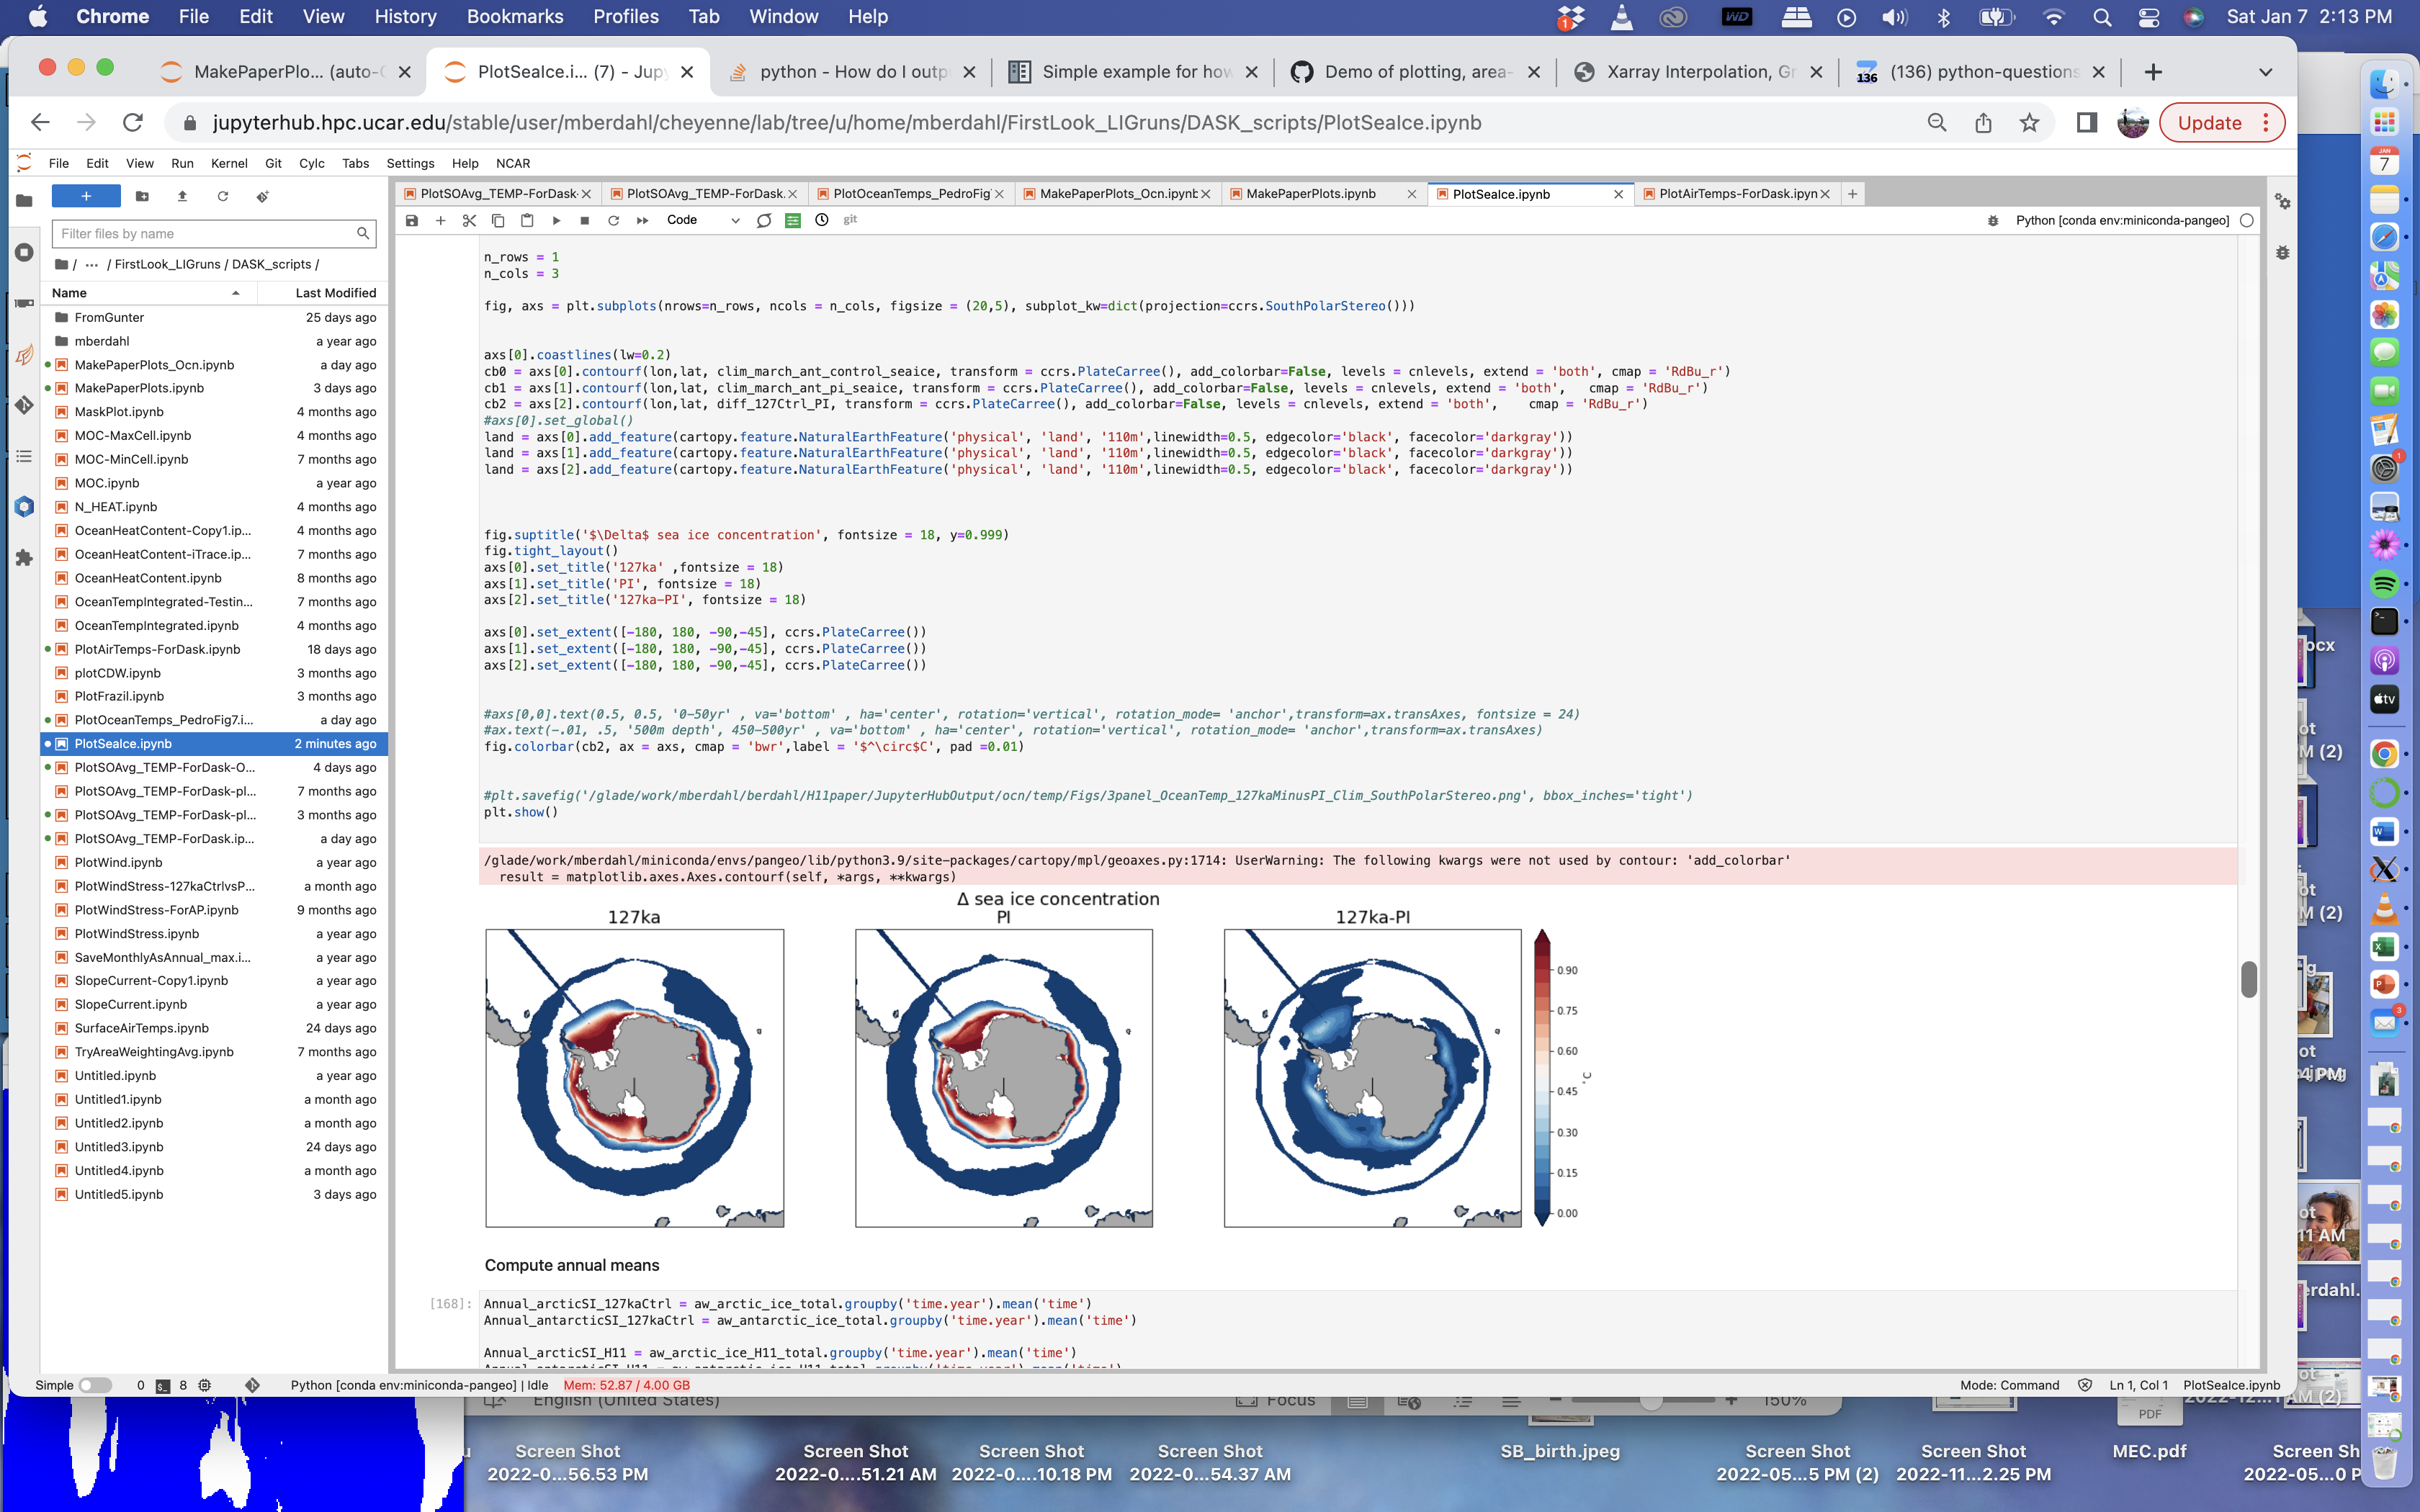Open the NCAR menu

point(513,163)
